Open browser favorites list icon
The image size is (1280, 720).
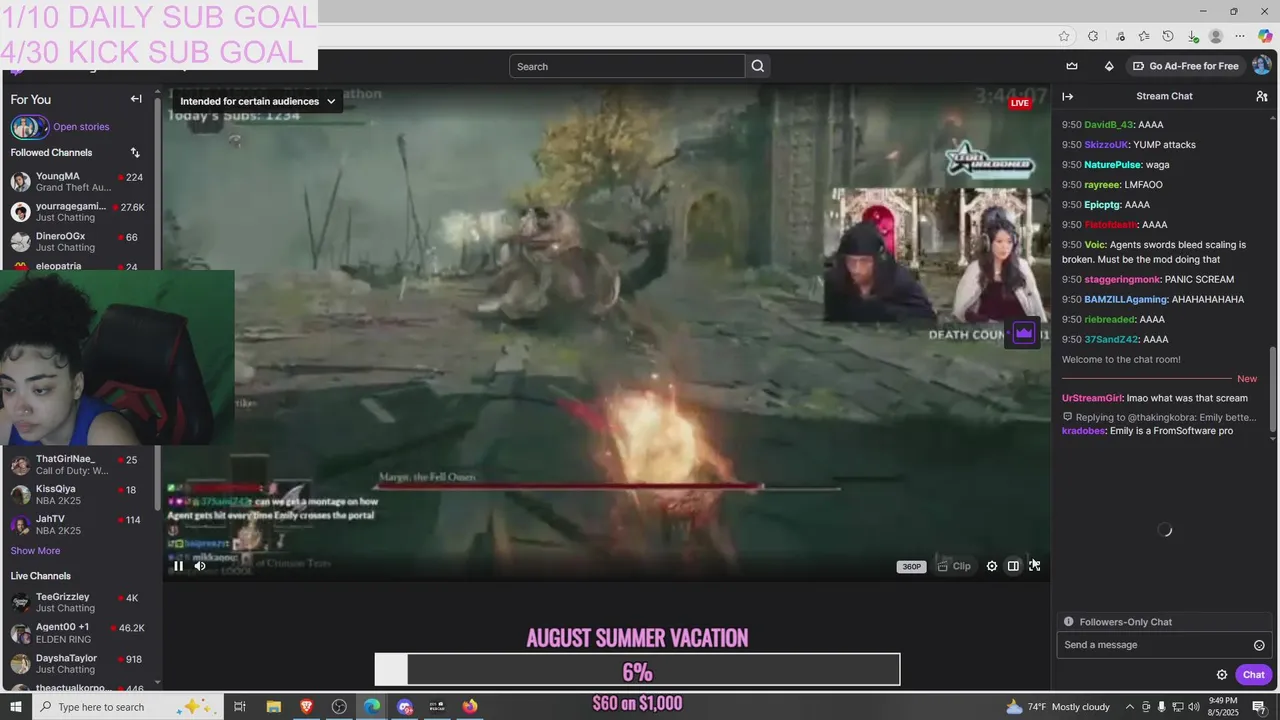[1143, 36]
